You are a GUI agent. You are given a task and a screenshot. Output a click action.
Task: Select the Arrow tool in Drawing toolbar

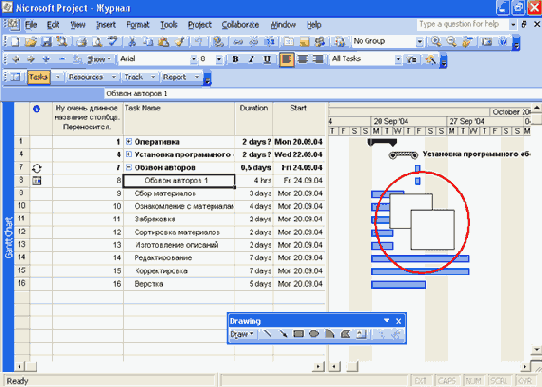click(x=283, y=334)
